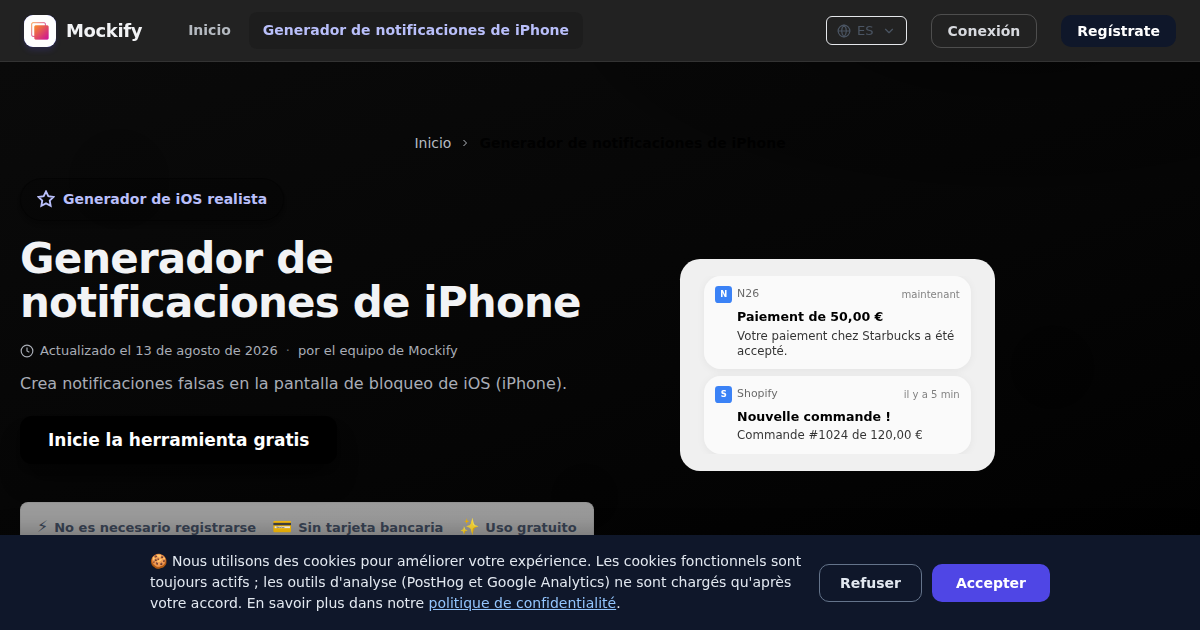1200x630 pixels.
Task: Click the credit card emoji icon
Action: pyautogui.click(x=282, y=527)
